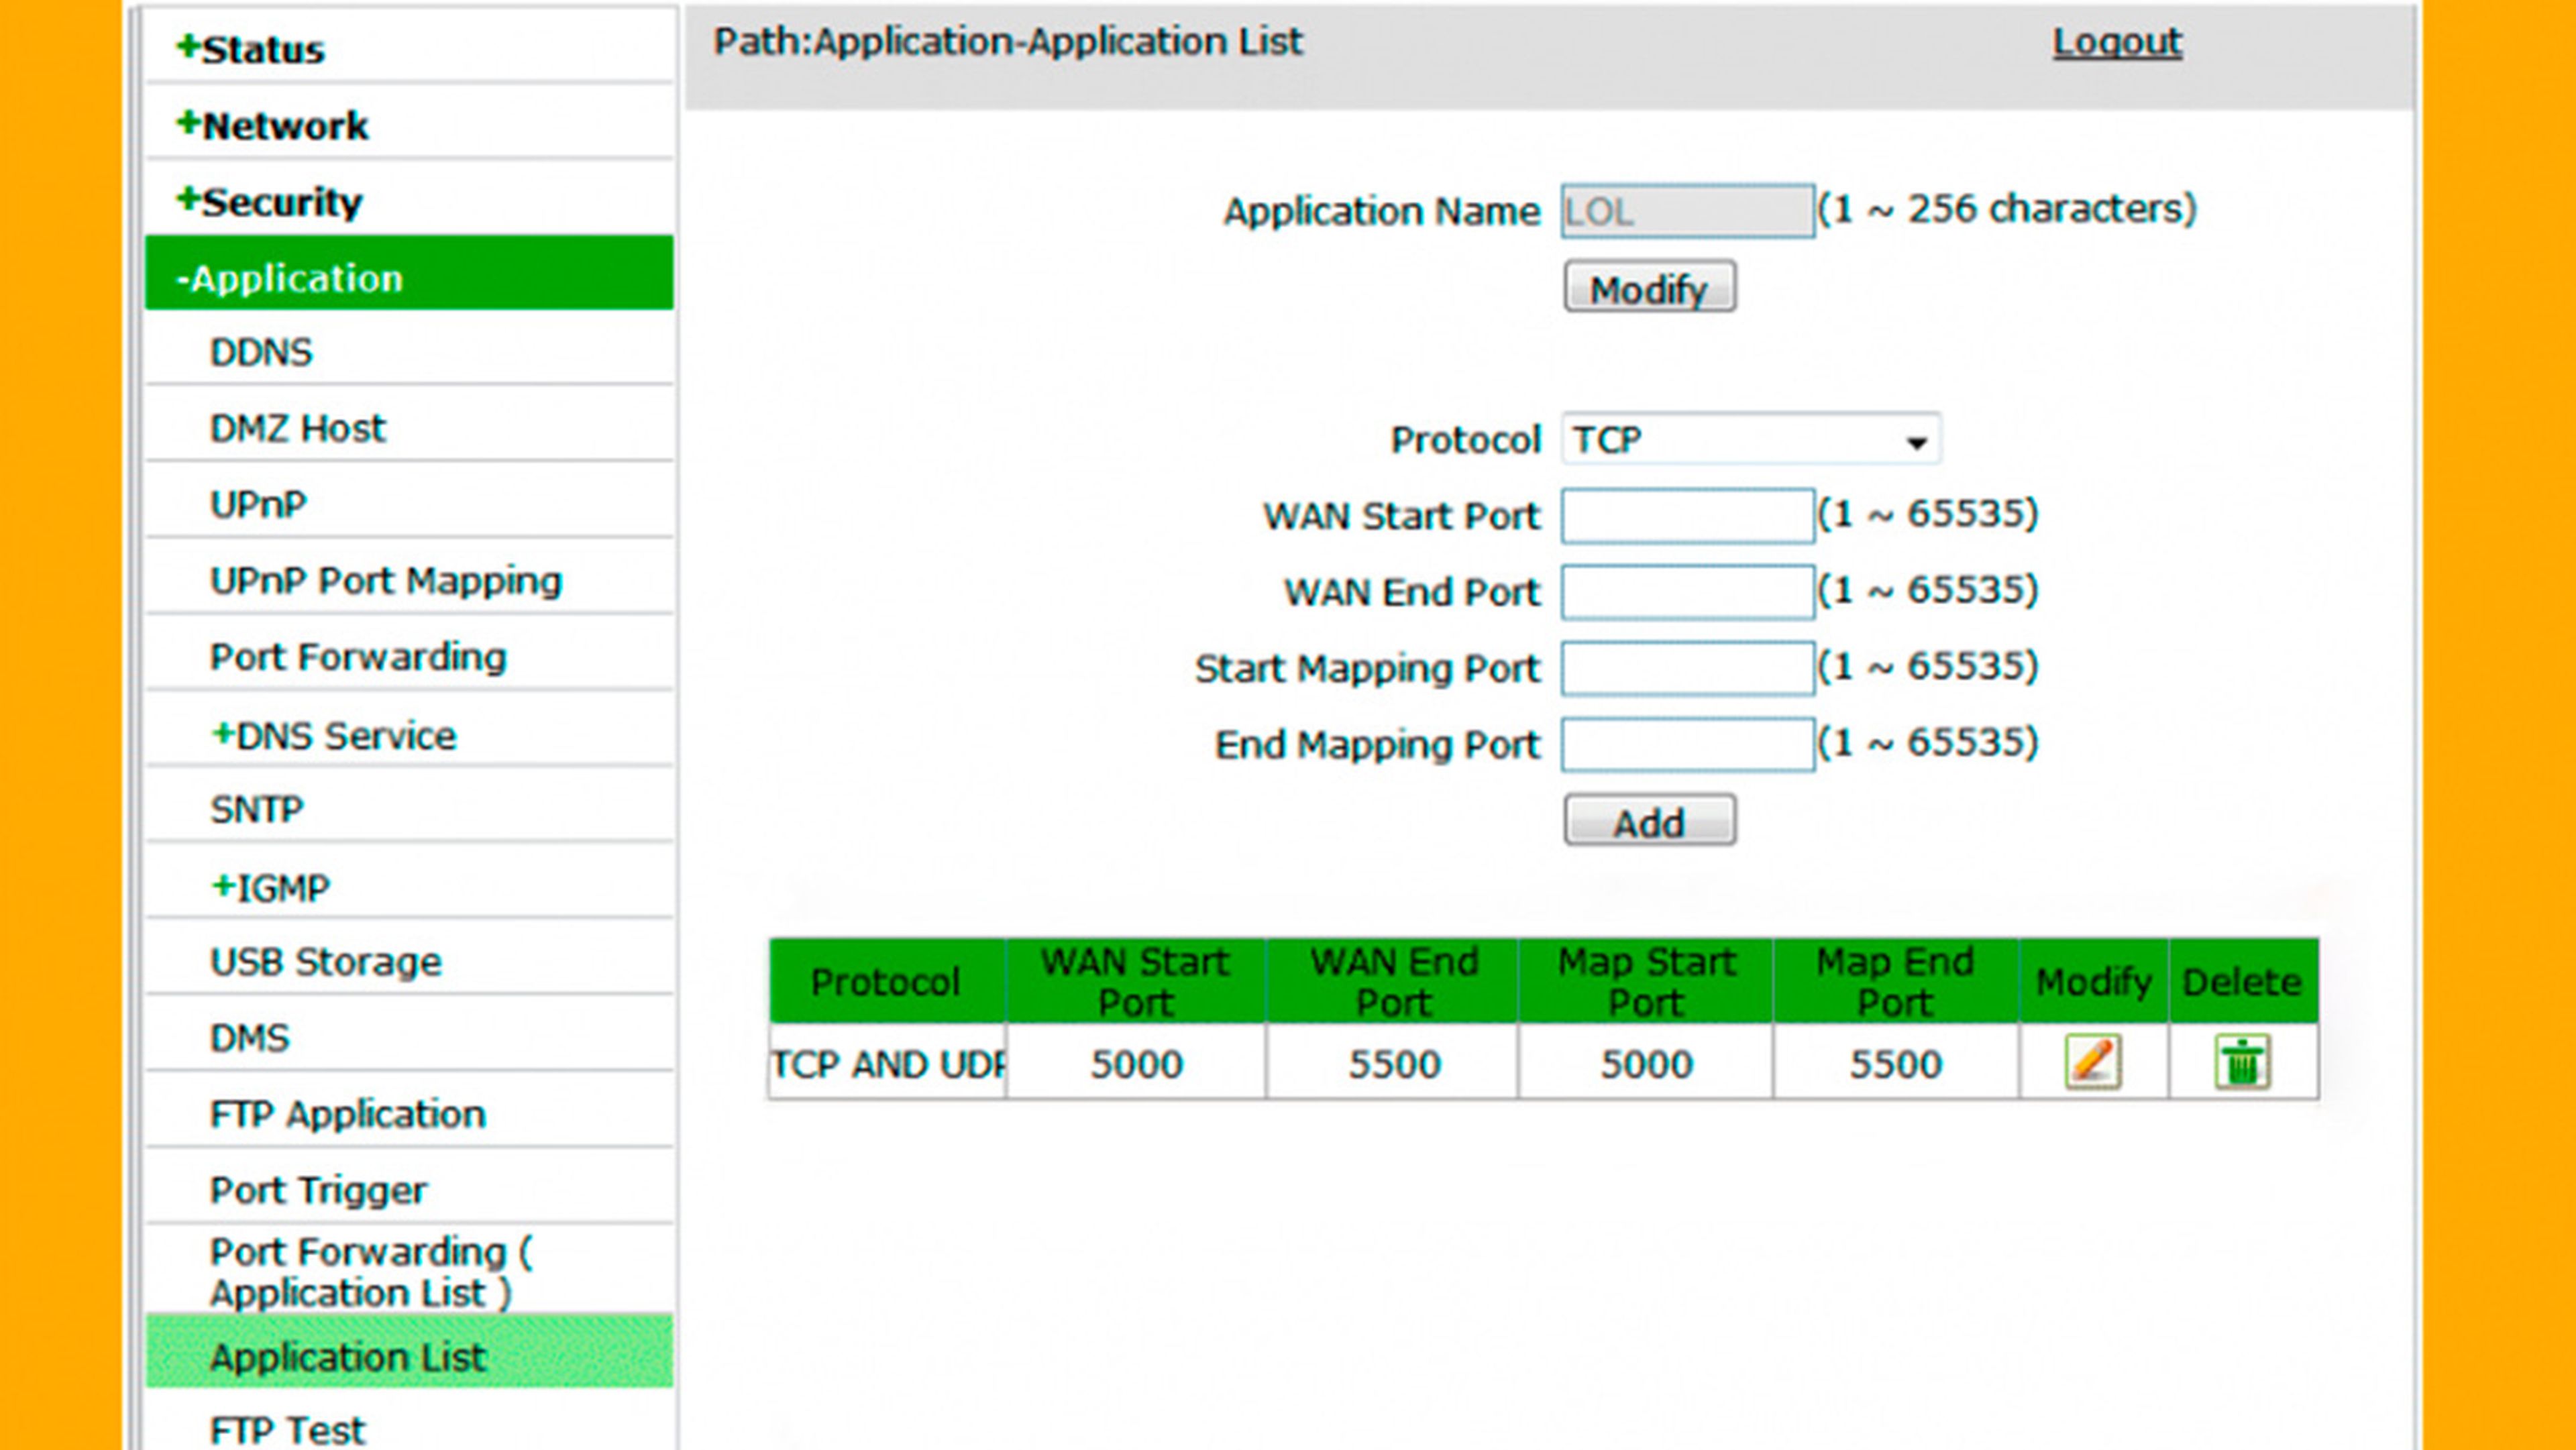2576x1450 pixels.
Task: Open the DDNS settings page
Action: click(261, 352)
